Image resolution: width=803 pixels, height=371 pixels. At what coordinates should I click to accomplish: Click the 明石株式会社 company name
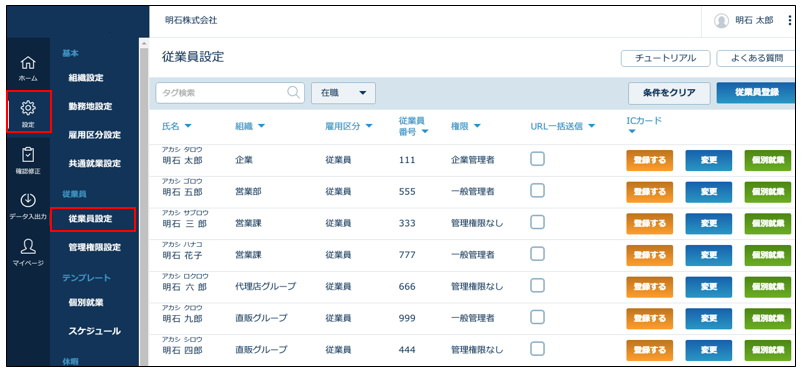(191, 20)
